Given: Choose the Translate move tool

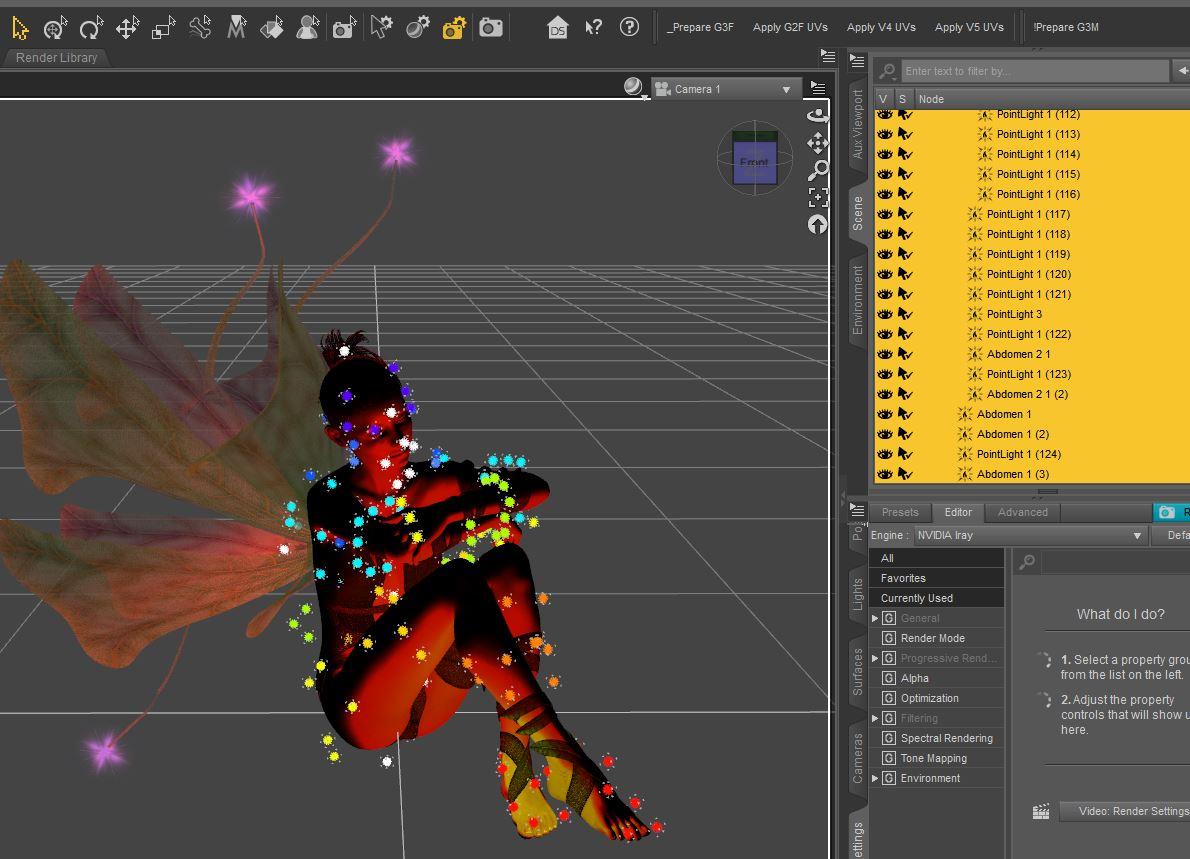Looking at the screenshot, I should [127, 28].
